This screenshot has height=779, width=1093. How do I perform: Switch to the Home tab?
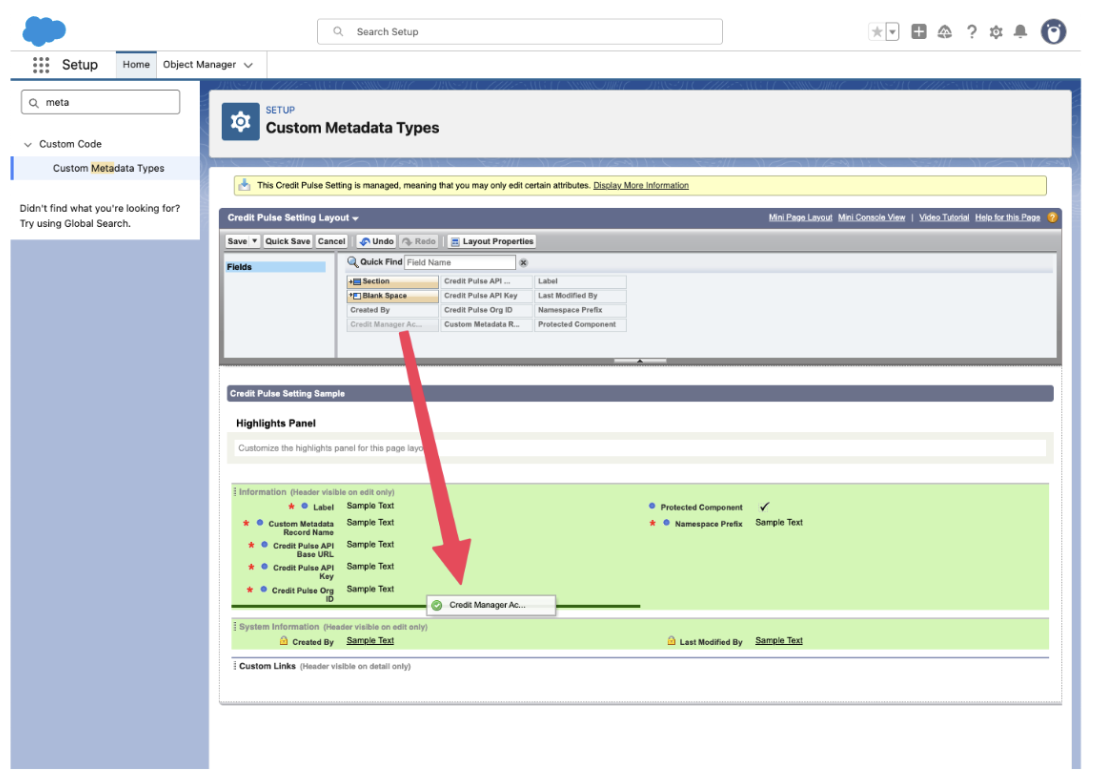136,65
